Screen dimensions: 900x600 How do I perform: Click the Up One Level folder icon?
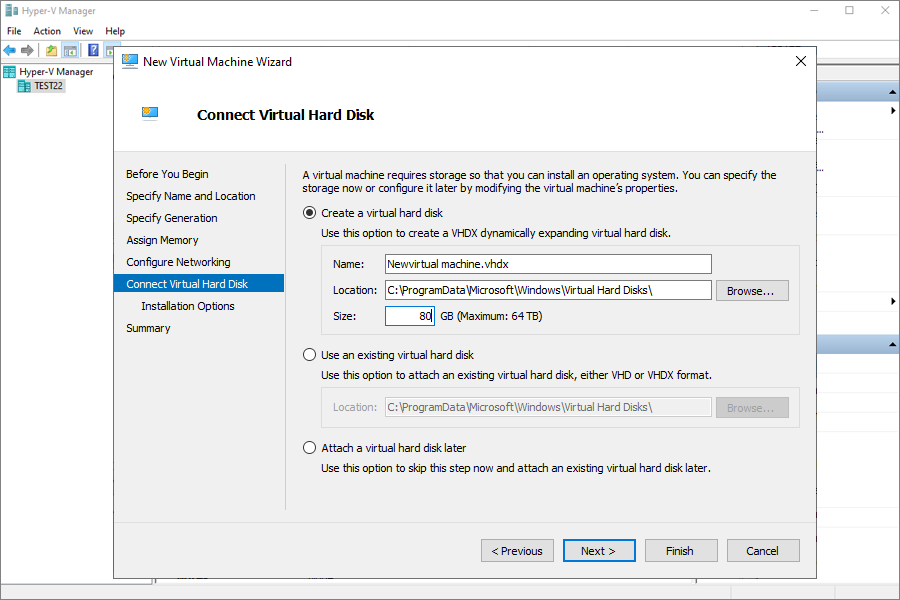(x=52, y=51)
